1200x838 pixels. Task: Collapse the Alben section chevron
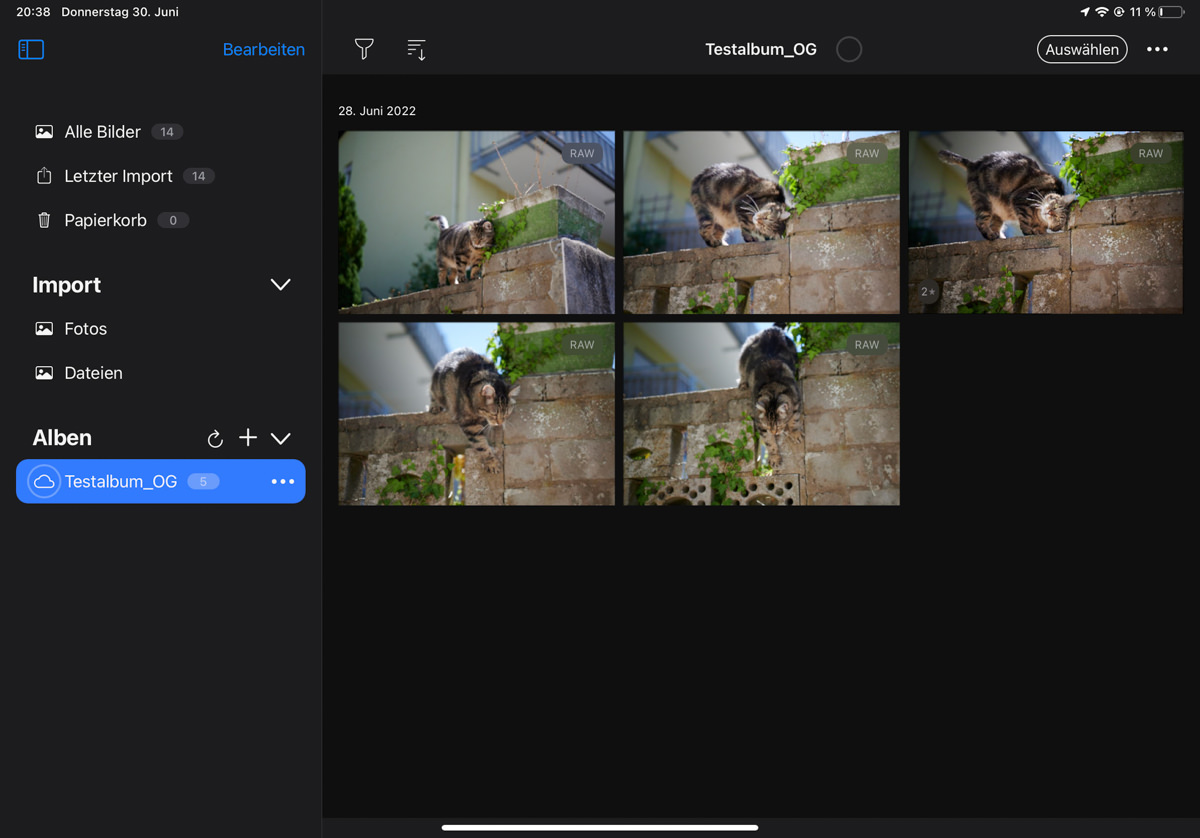281,439
